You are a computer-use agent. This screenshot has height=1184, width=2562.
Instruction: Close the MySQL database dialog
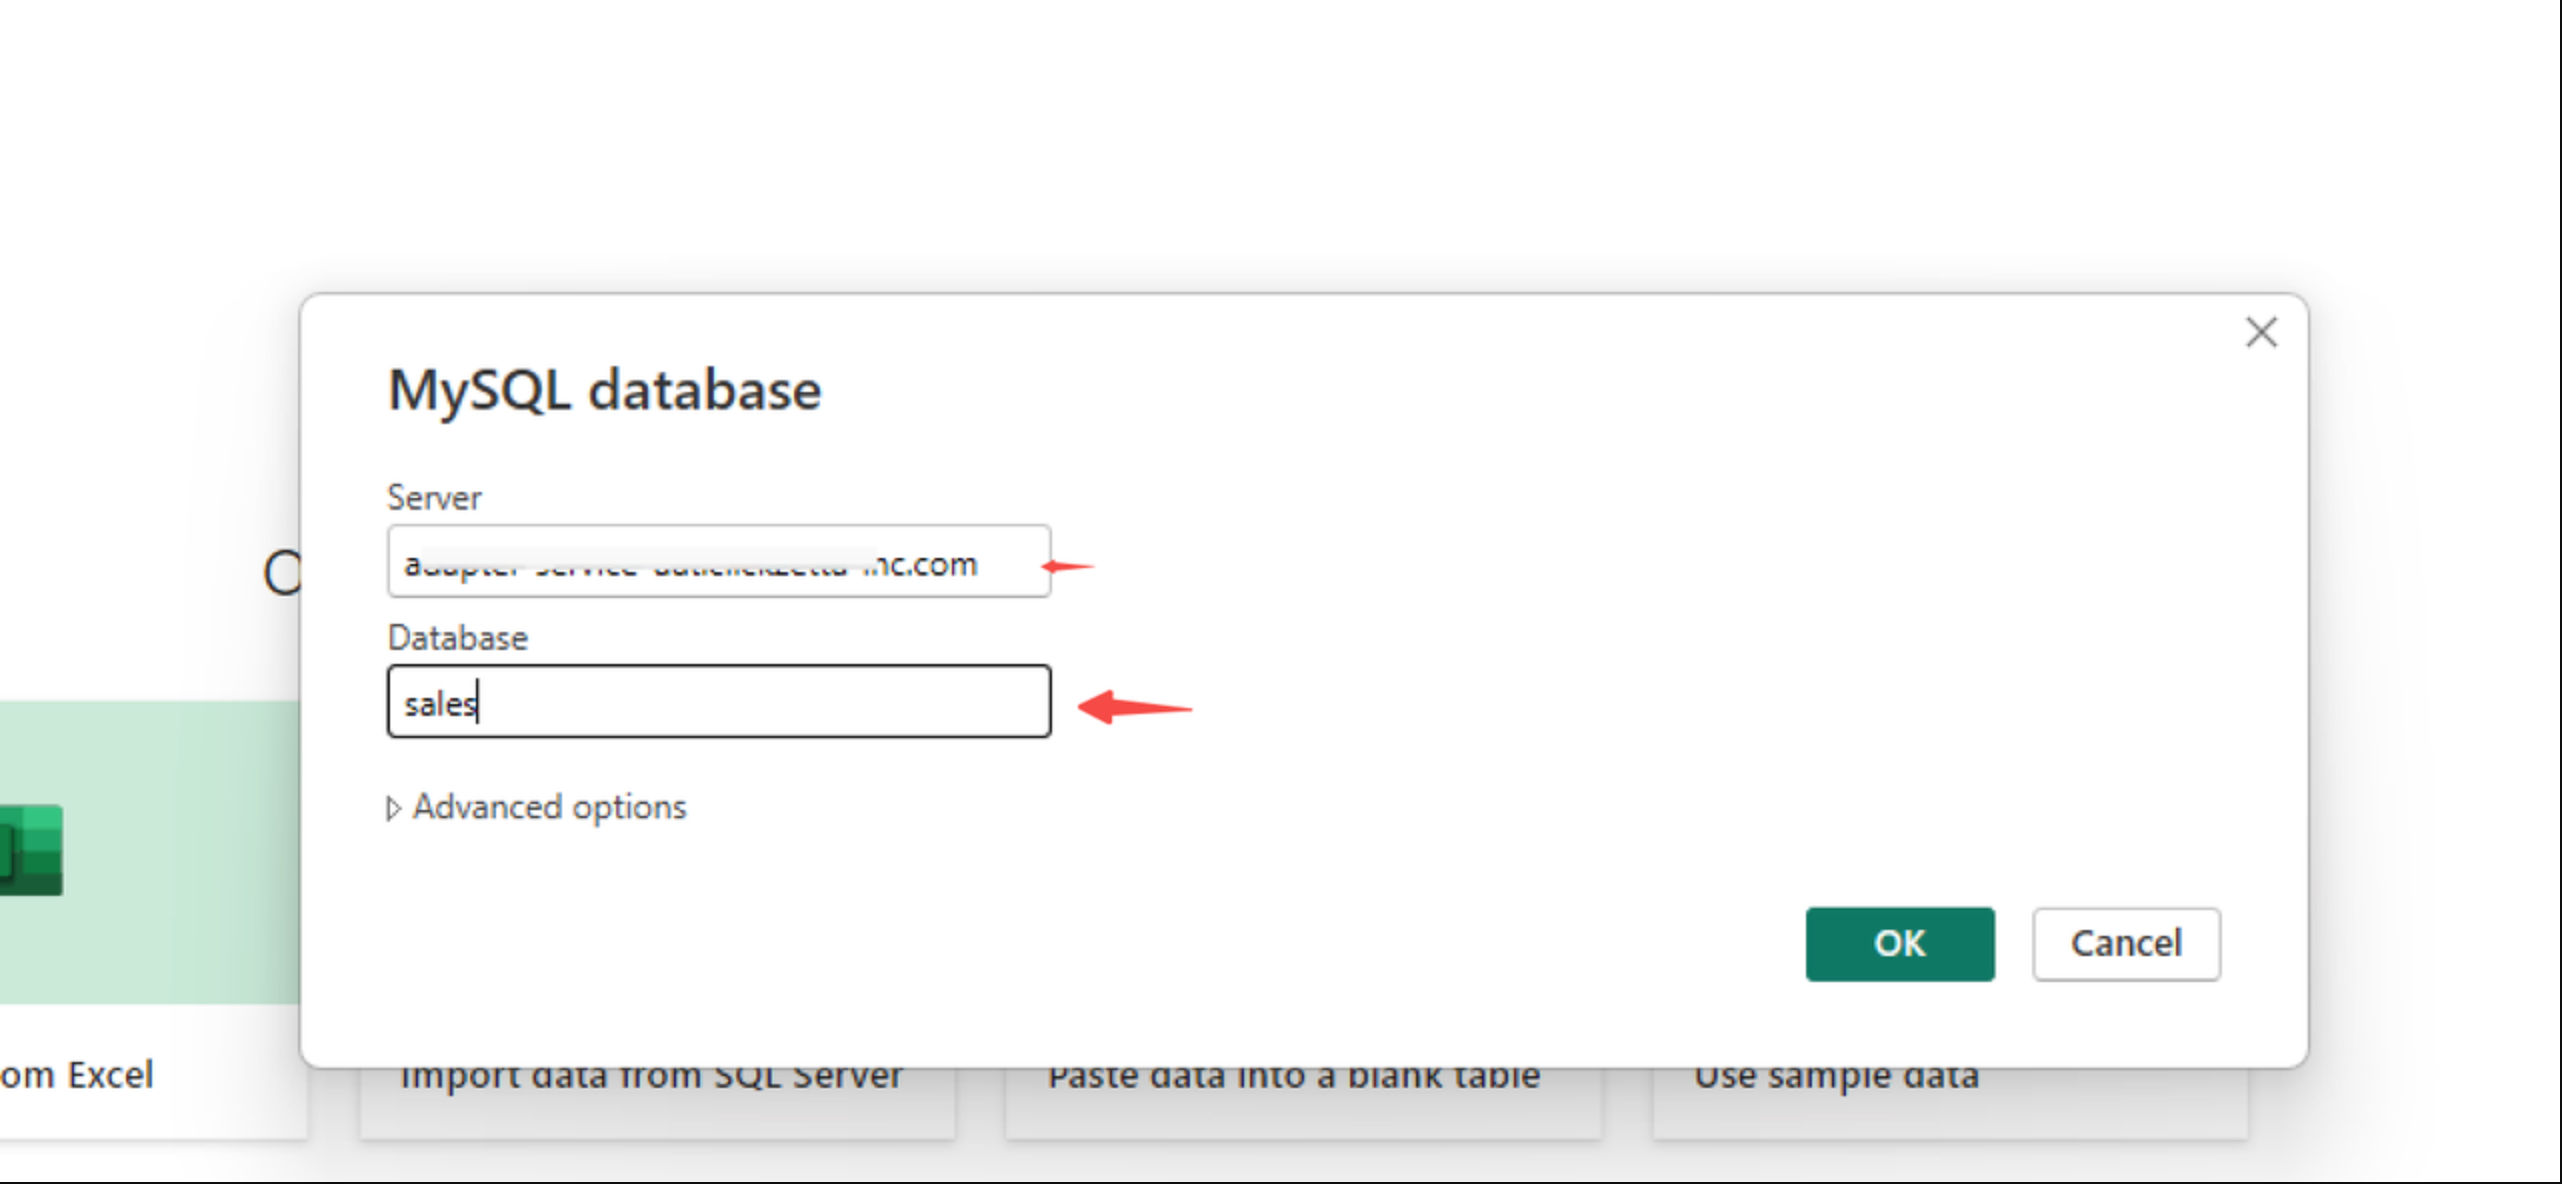point(2260,332)
